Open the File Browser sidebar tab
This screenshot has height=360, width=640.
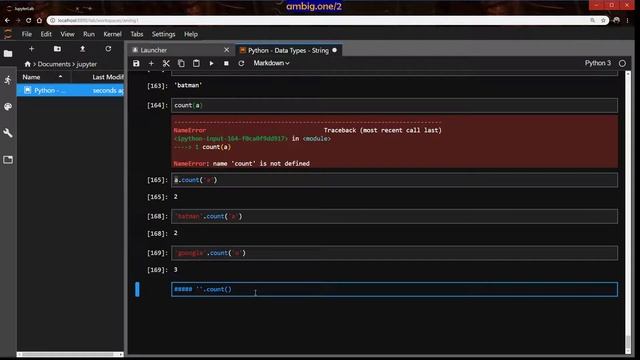(x=8, y=53)
